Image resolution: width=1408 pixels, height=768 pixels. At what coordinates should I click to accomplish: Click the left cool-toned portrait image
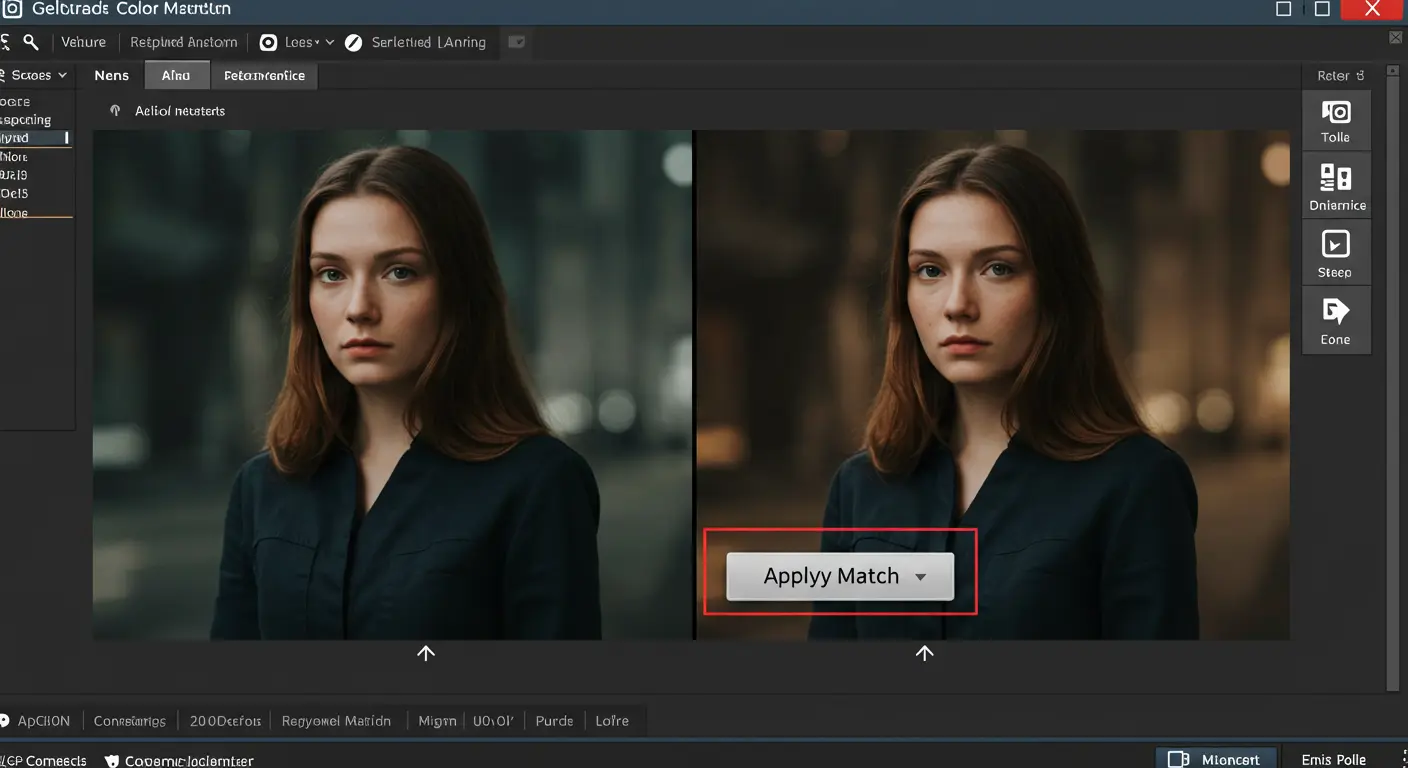pos(392,385)
